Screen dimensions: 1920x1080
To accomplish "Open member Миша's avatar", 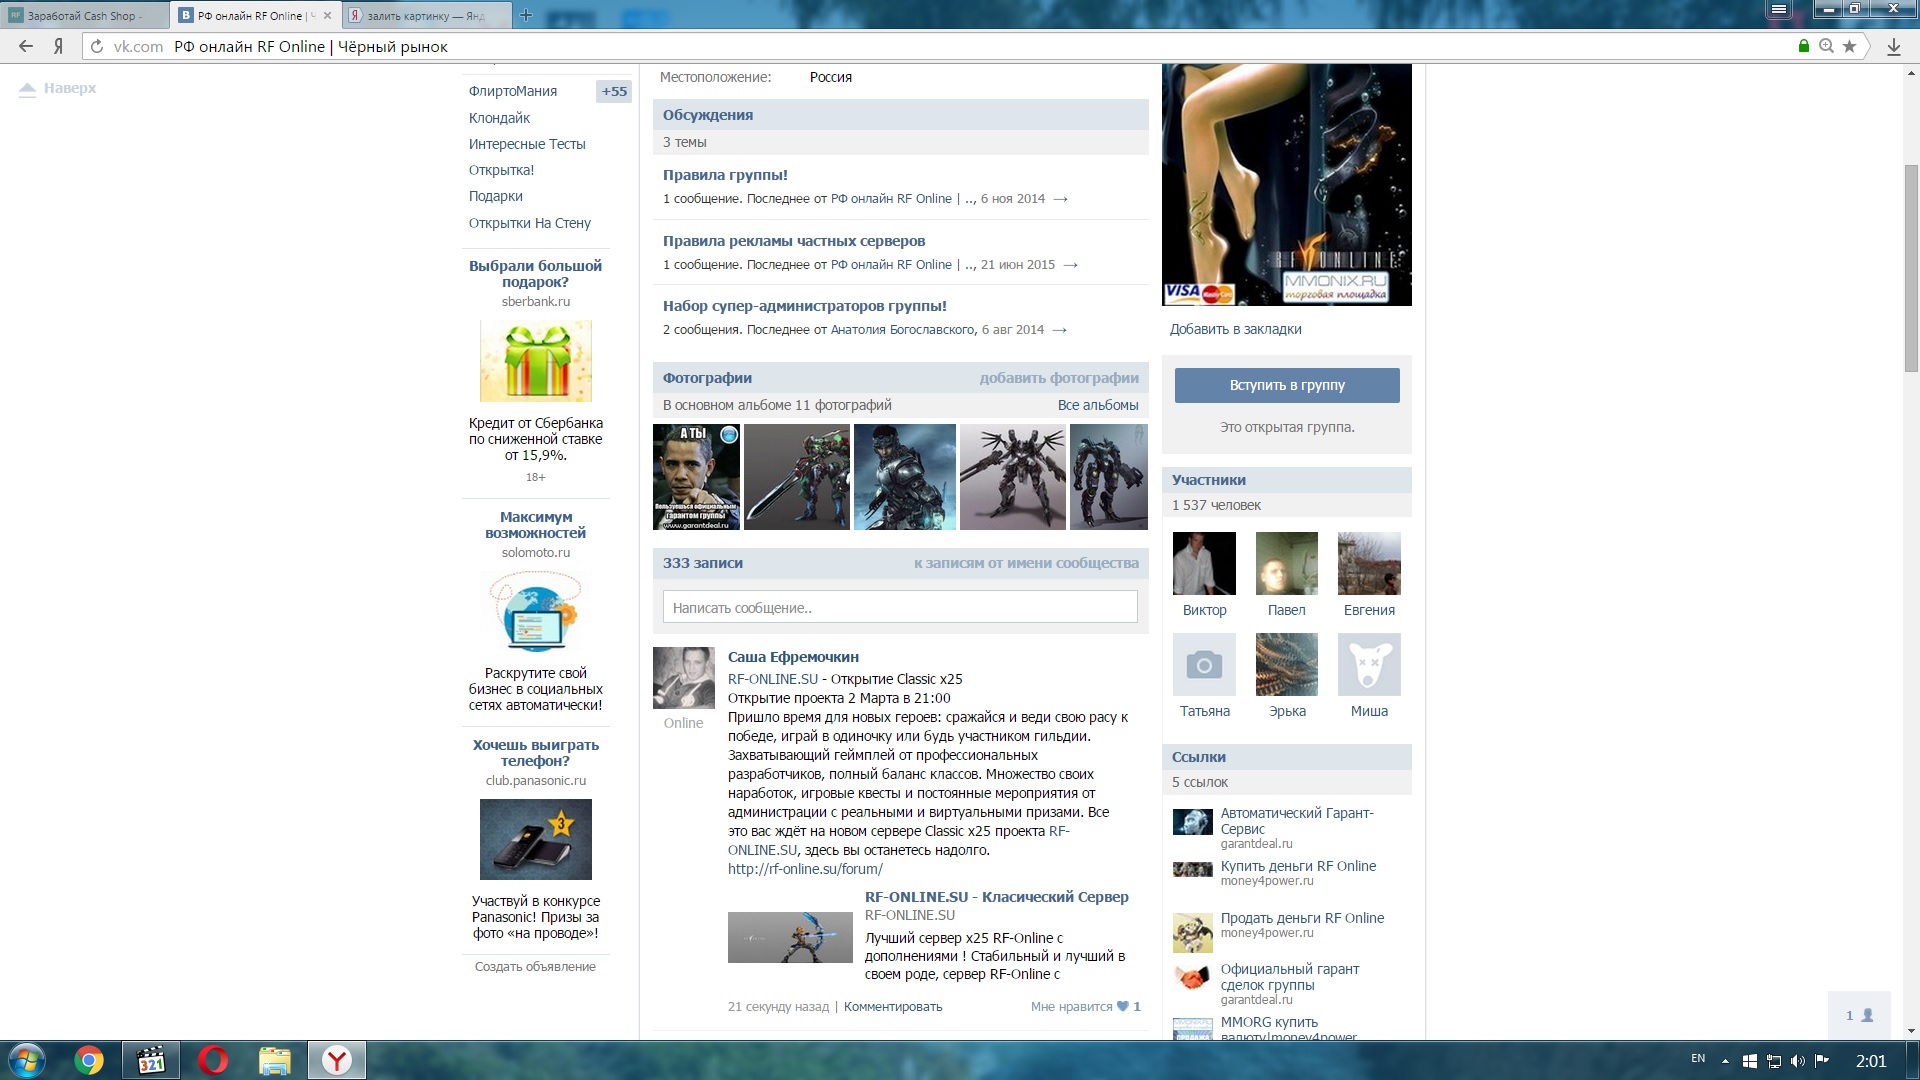I will 1369,664.
